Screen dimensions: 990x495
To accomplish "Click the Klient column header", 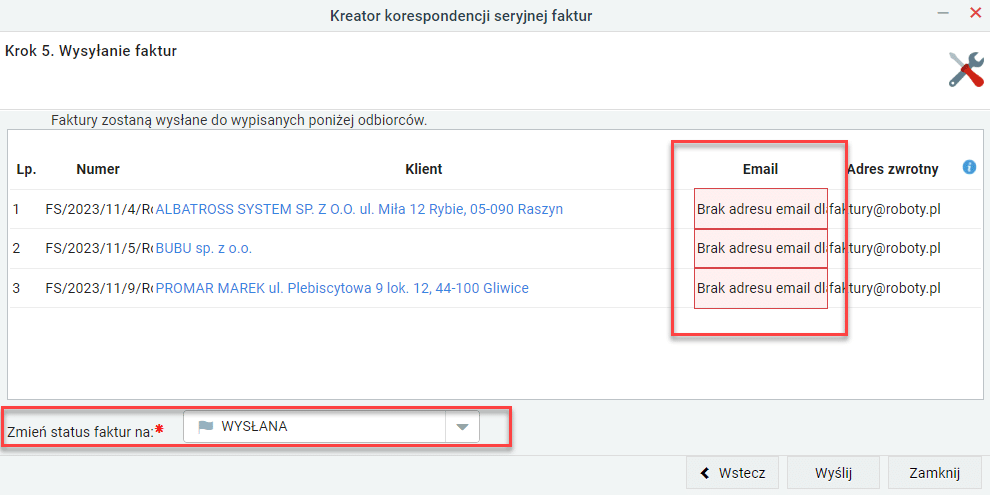I will (x=424, y=169).
